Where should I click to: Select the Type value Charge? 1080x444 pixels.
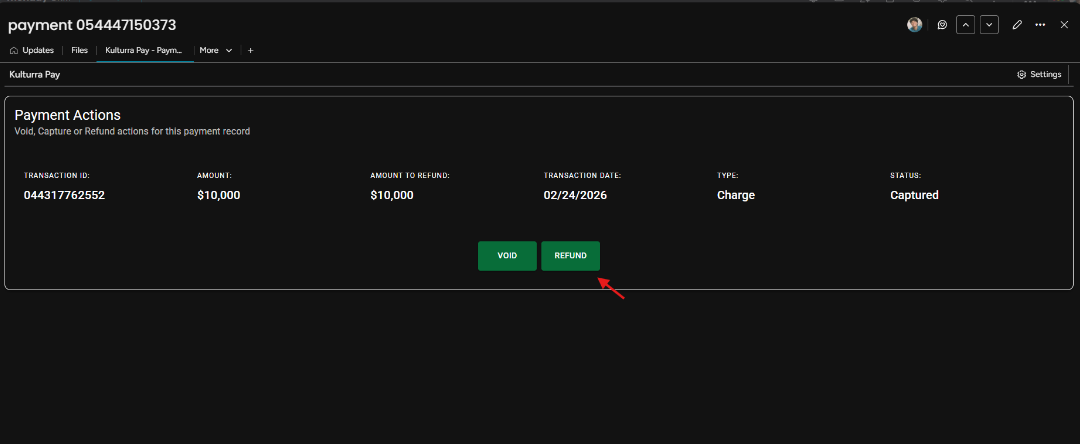(x=736, y=195)
